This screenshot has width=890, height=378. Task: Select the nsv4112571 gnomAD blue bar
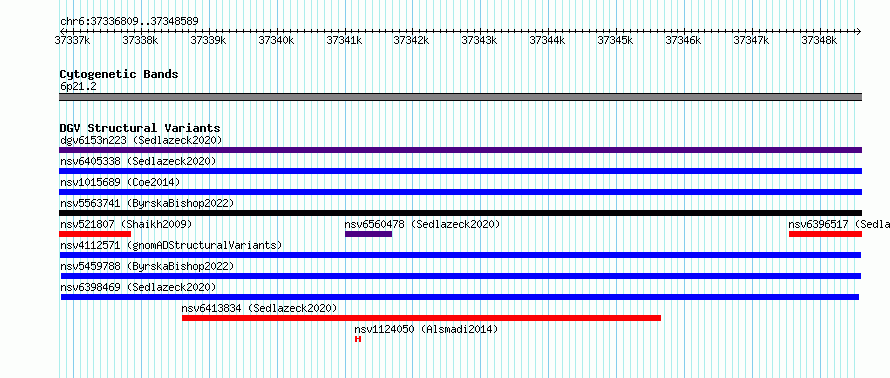point(460,255)
